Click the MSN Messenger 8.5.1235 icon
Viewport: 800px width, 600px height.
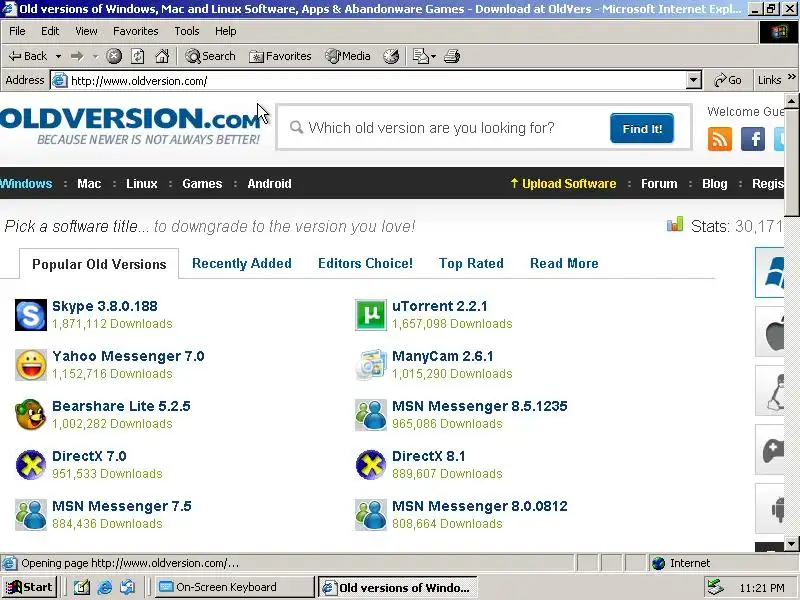pyautogui.click(x=371, y=415)
